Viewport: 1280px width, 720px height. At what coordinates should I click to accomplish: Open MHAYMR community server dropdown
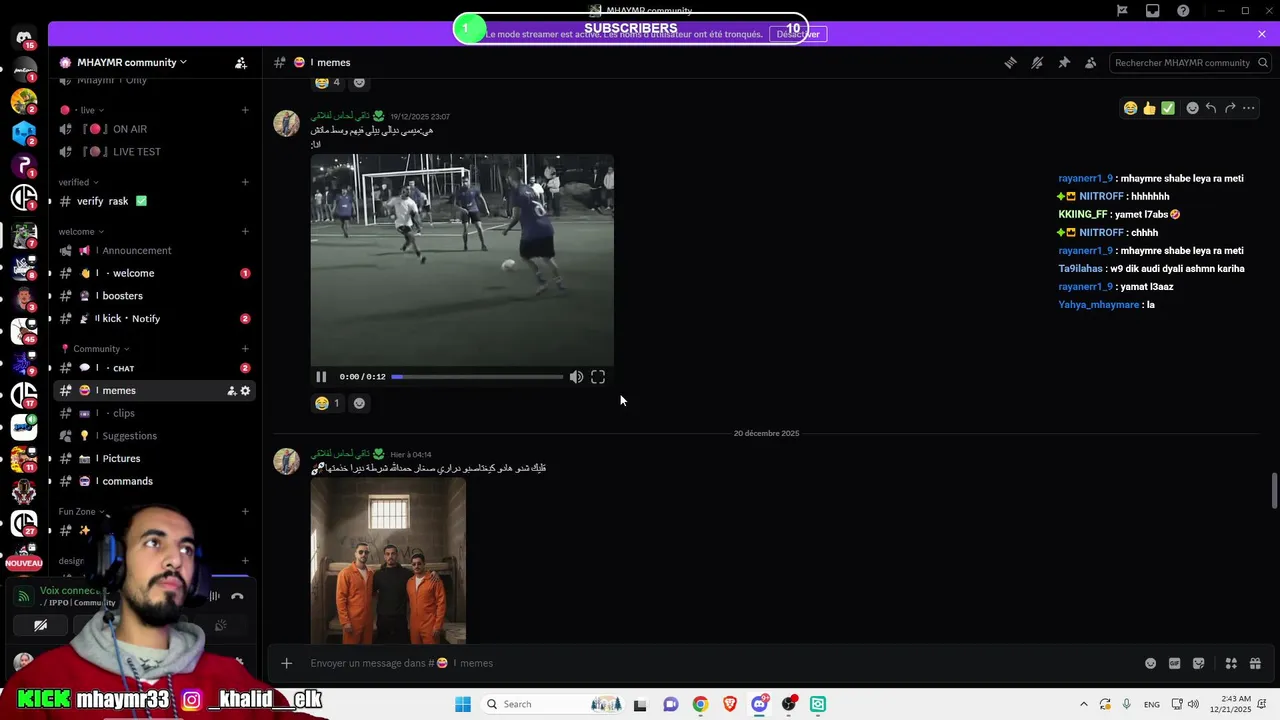pos(132,62)
